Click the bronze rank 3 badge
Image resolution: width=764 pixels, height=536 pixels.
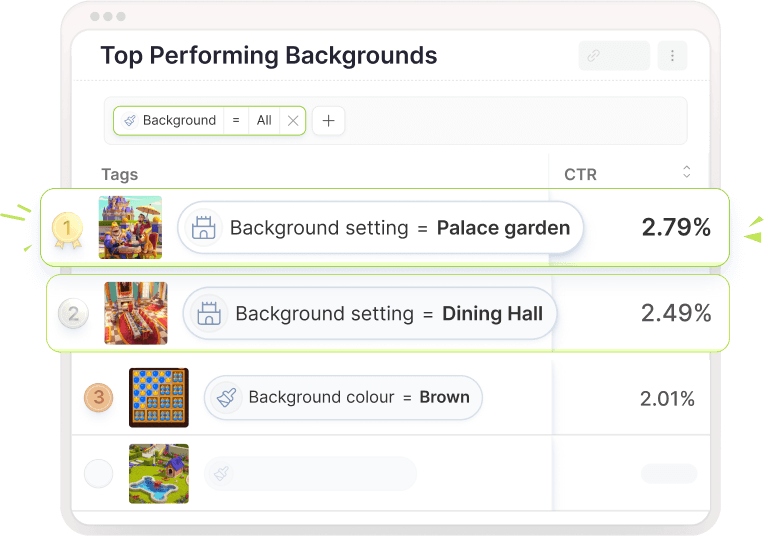(x=99, y=397)
